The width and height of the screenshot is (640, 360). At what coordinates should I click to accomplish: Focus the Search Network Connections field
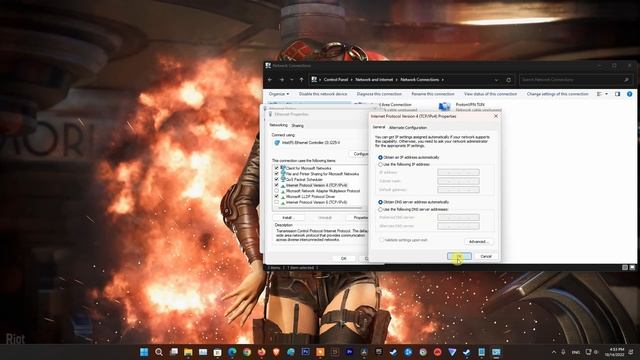(576, 80)
